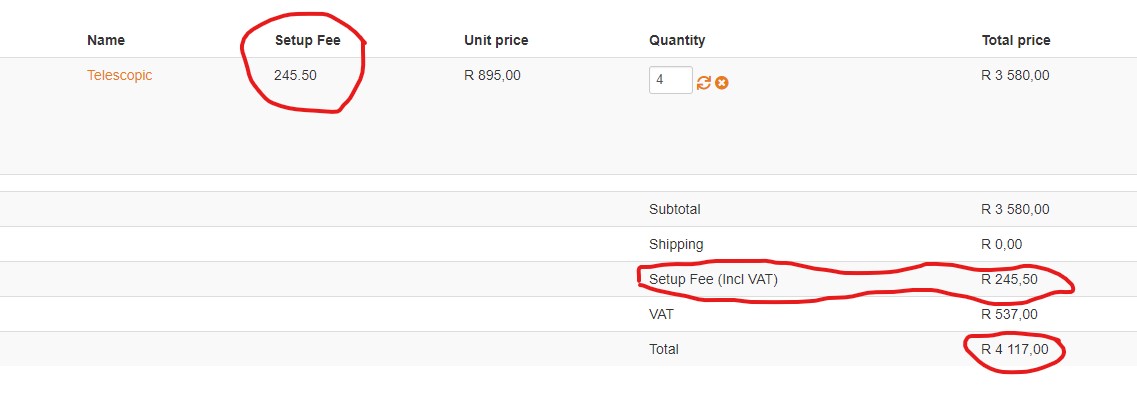The width and height of the screenshot is (1137, 401).
Task: Click the 245.50 setup fee value
Action: (x=295, y=75)
